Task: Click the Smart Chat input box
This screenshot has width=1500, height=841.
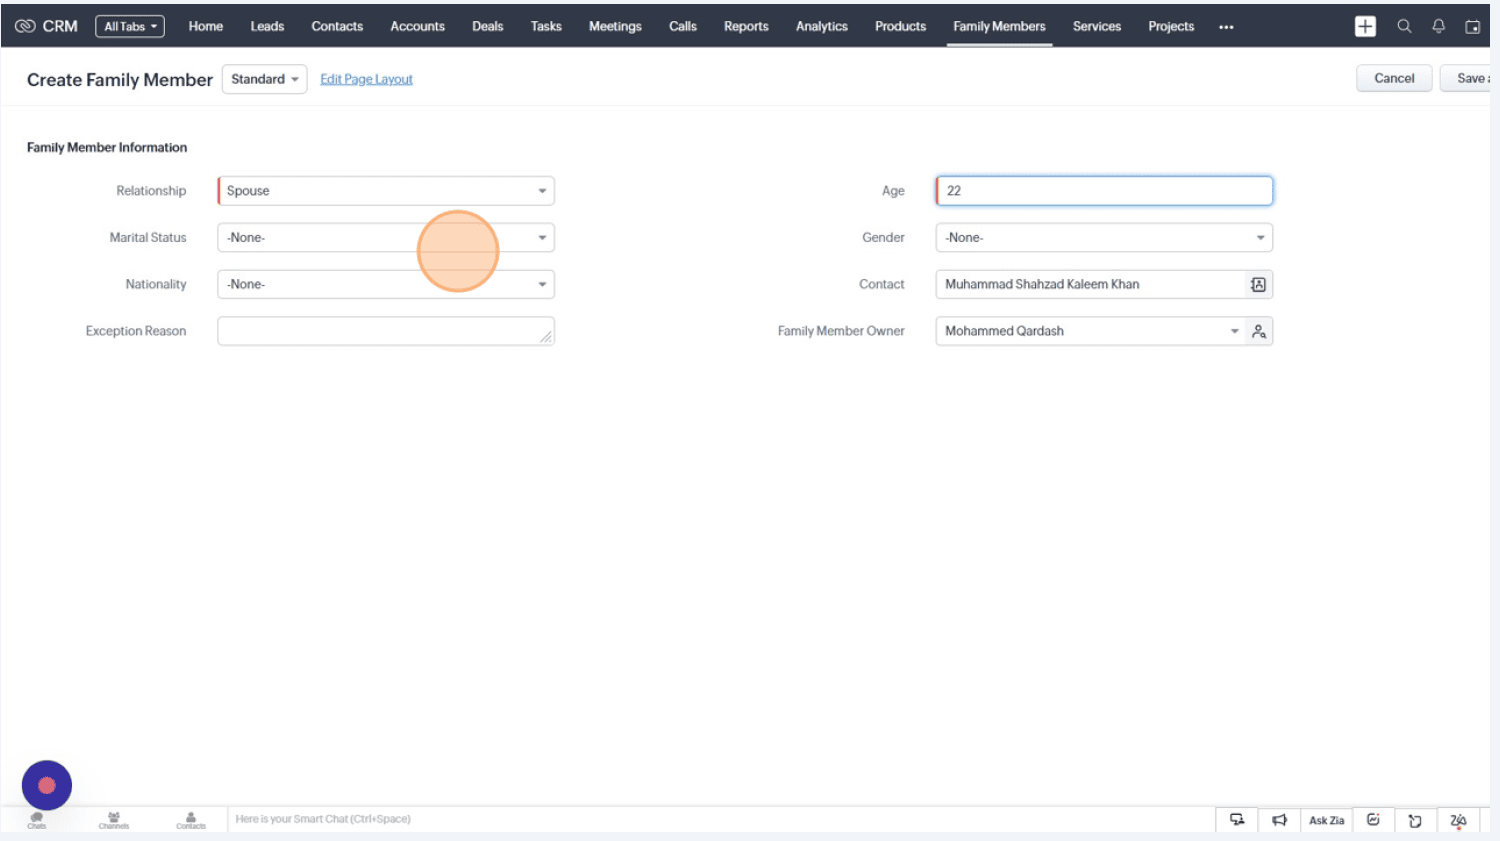Action: (720, 819)
